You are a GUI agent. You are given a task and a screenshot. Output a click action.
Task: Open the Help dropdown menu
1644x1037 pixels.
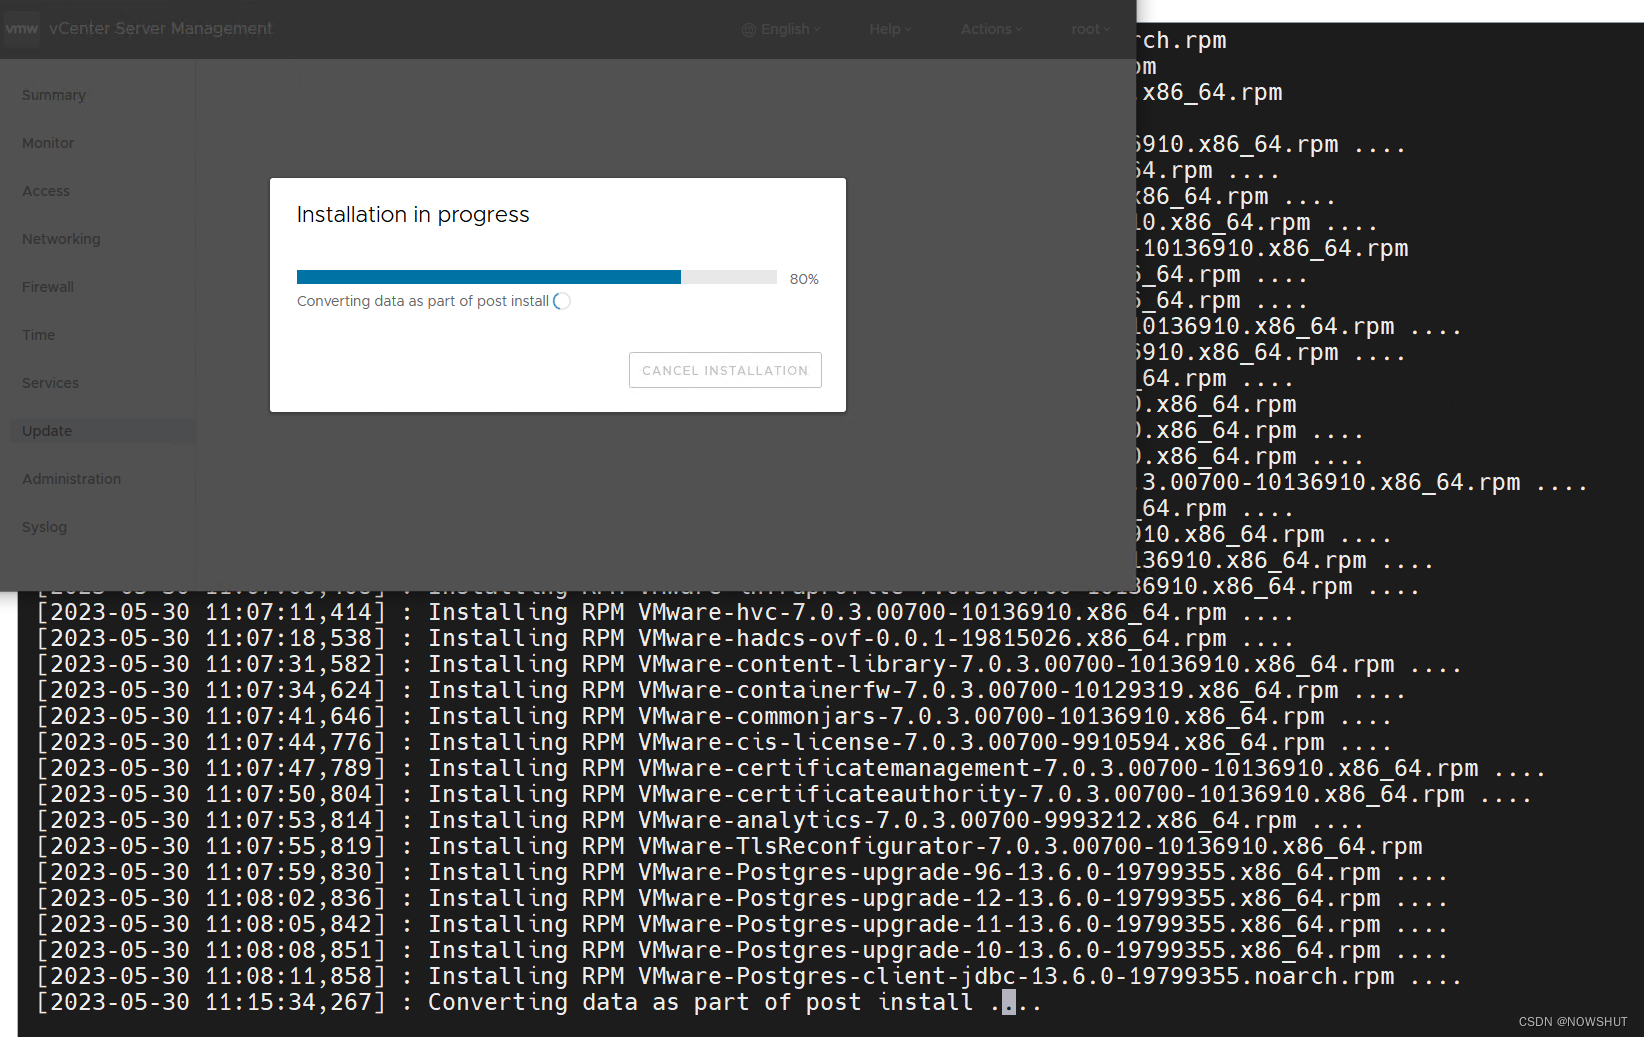point(890,29)
